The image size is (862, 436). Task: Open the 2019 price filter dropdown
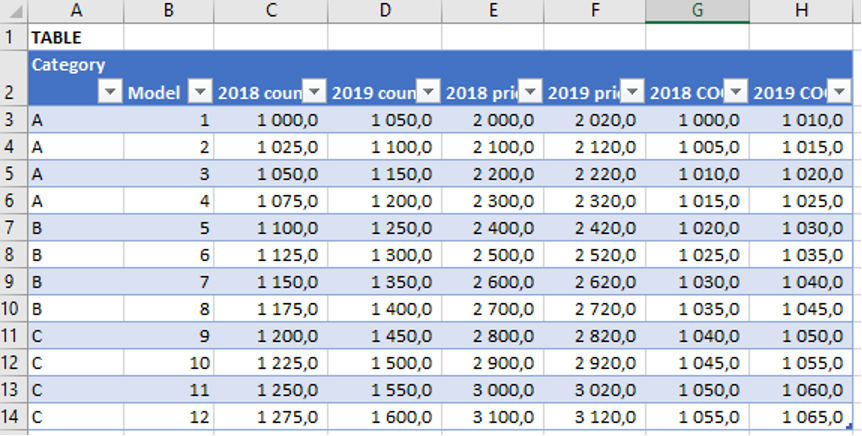[x=632, y=92]
